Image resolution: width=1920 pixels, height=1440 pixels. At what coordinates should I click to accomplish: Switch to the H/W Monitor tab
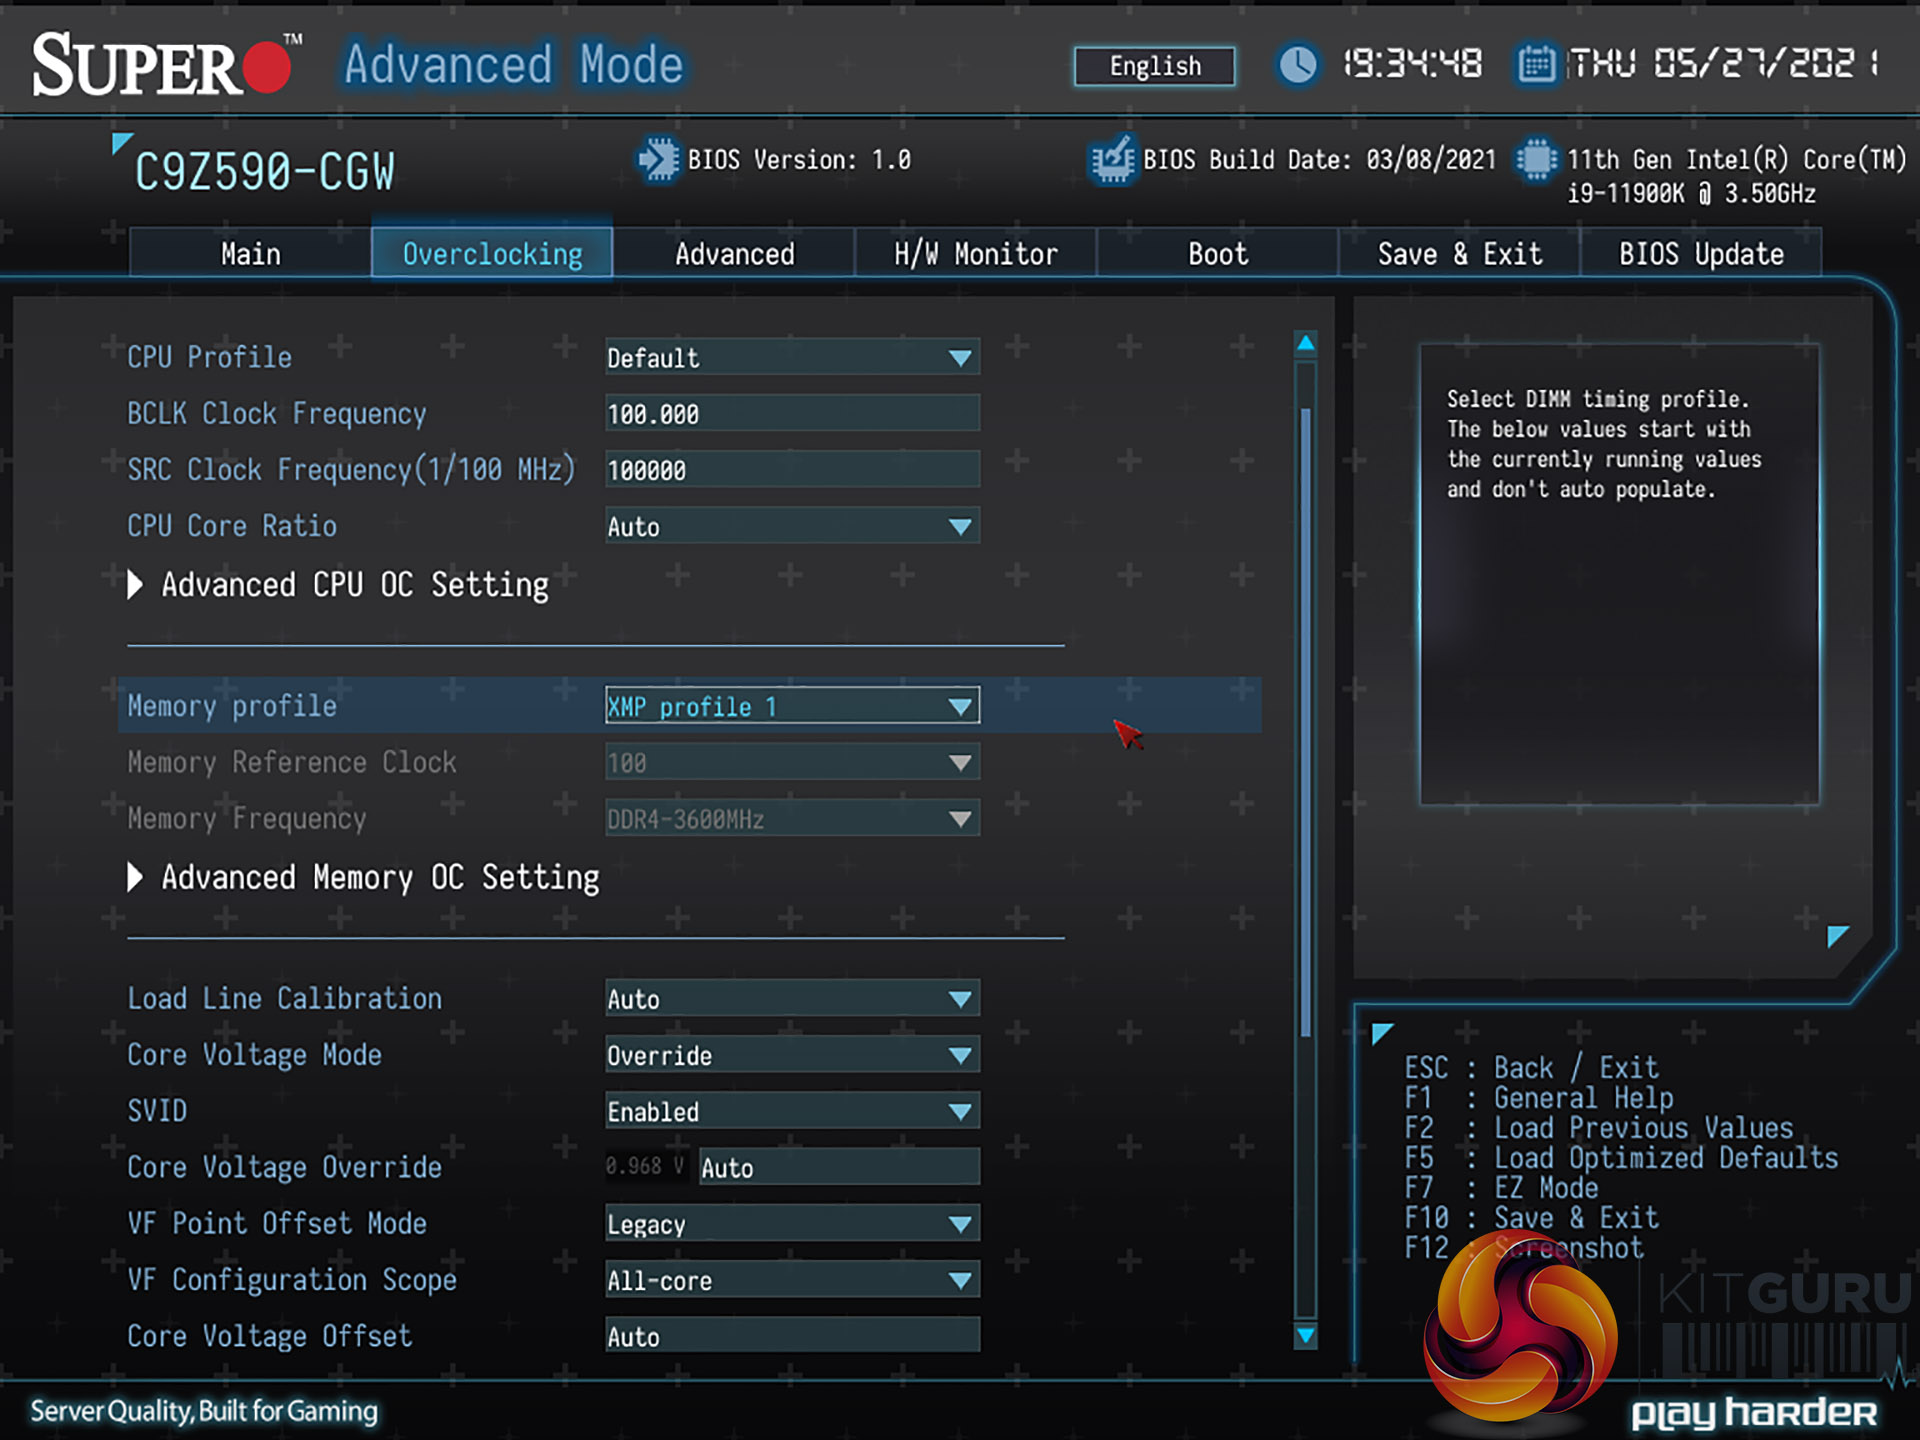[975, 254]
